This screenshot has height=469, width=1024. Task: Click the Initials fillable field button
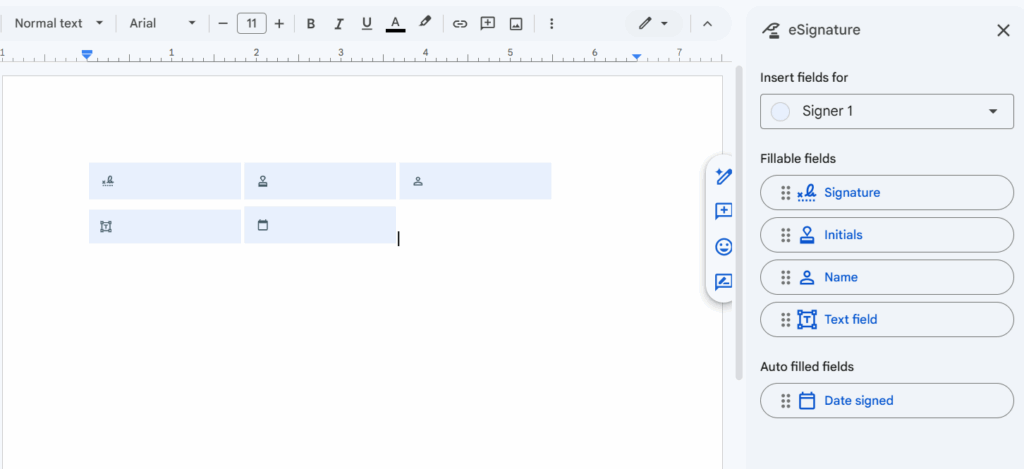click(x=887, y=234)
